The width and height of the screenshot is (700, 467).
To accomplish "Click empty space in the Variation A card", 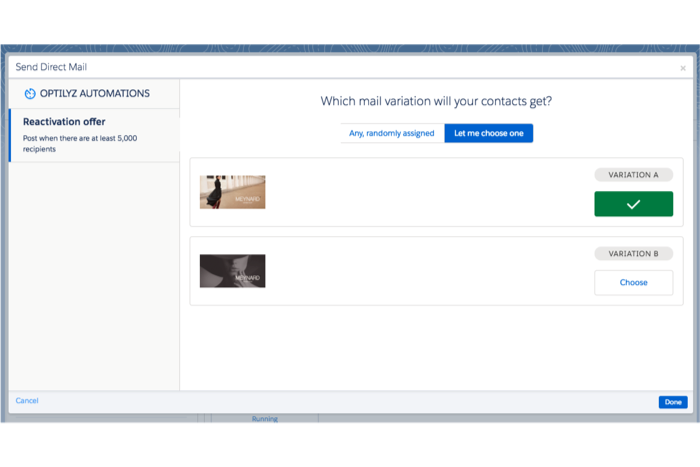I will click(x=420, y=192).
